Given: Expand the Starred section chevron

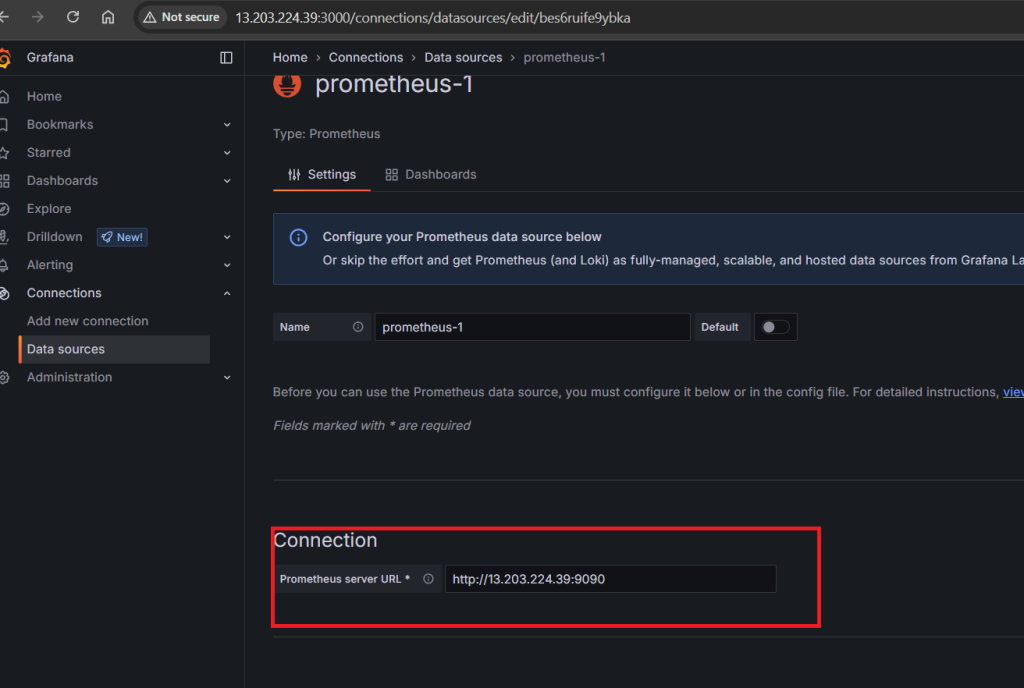Looking at the screenshot, I should pos(227,153).
